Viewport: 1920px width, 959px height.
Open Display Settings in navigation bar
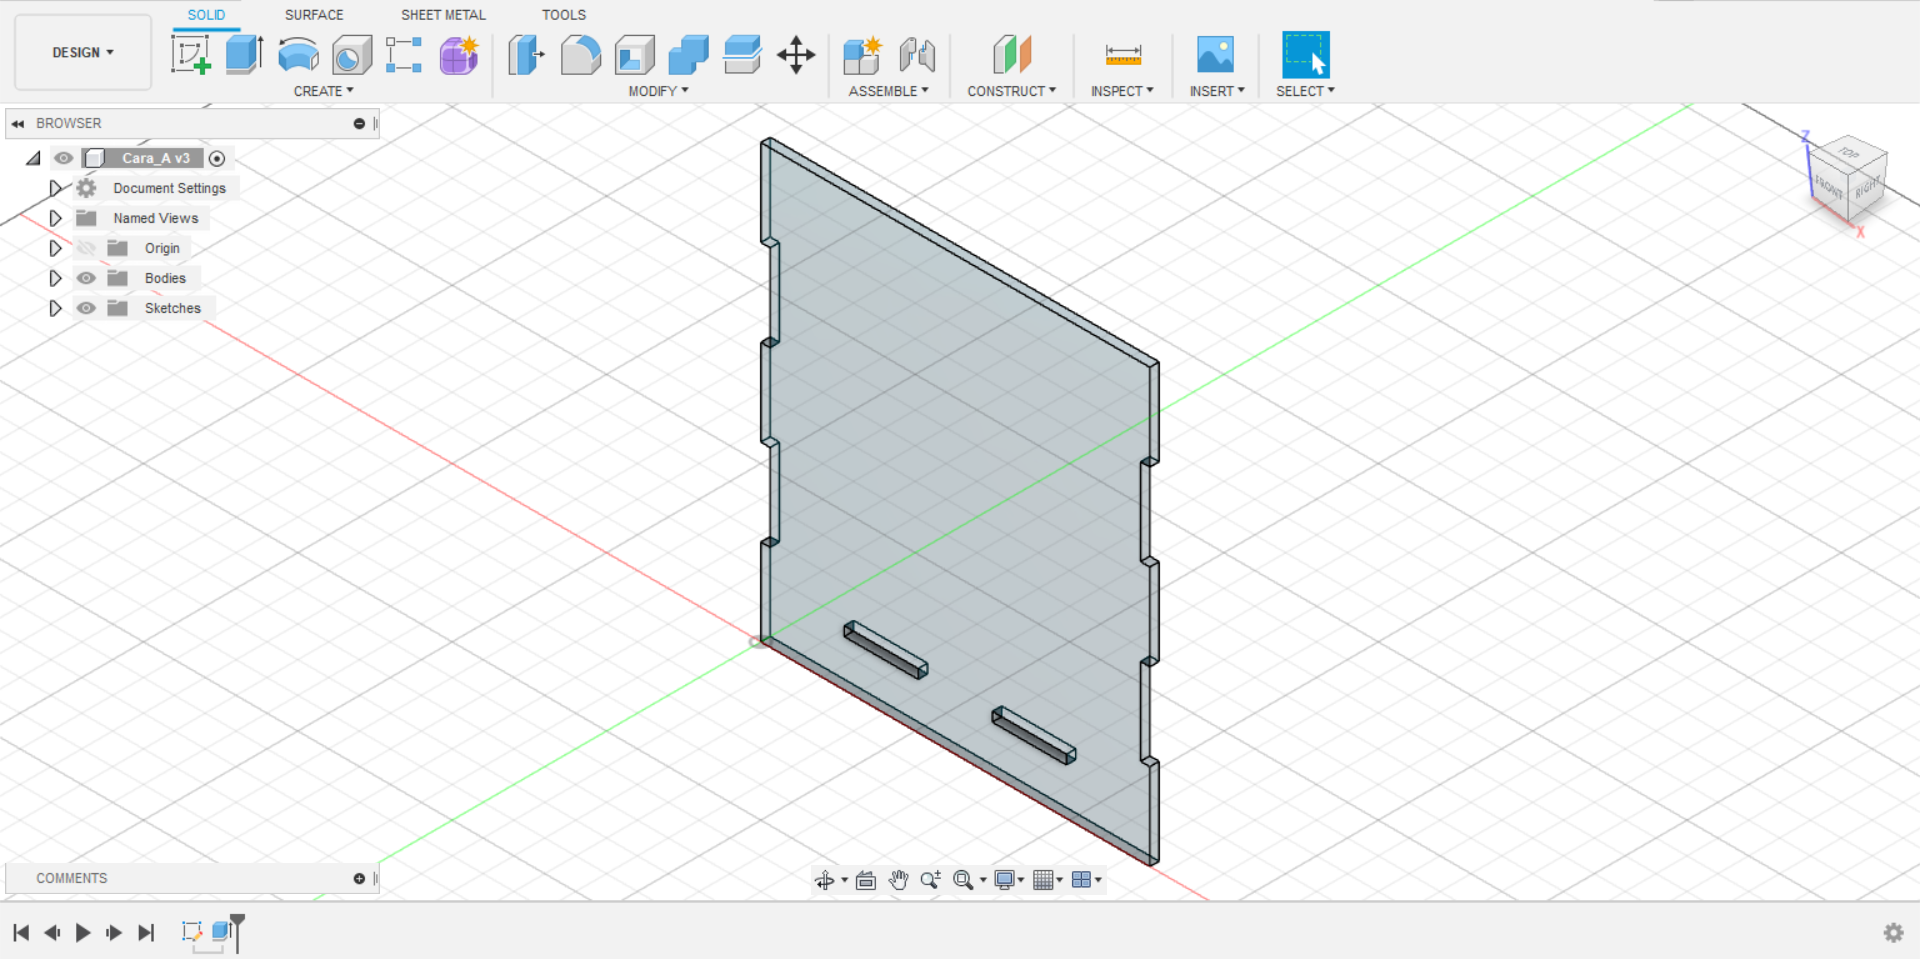click(1005, 880)
